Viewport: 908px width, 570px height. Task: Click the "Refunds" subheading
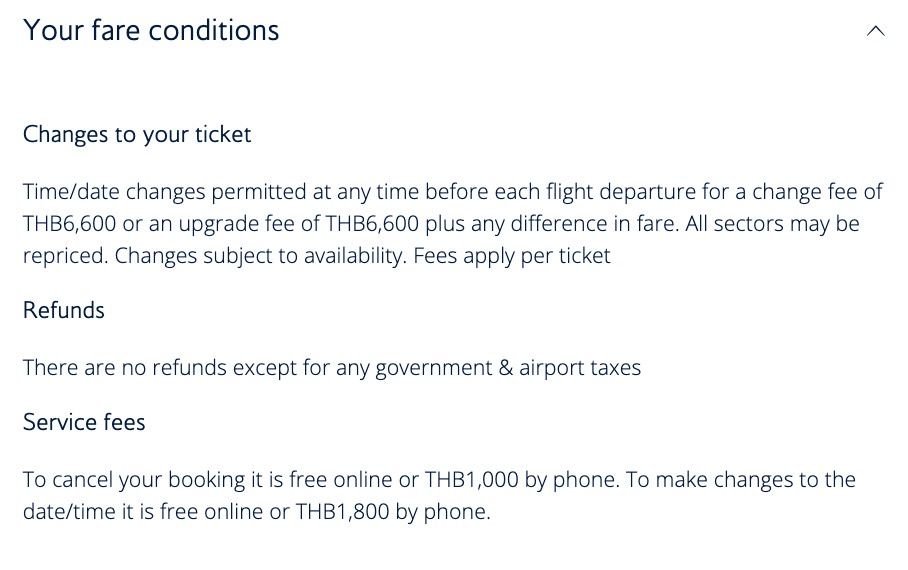64,310
